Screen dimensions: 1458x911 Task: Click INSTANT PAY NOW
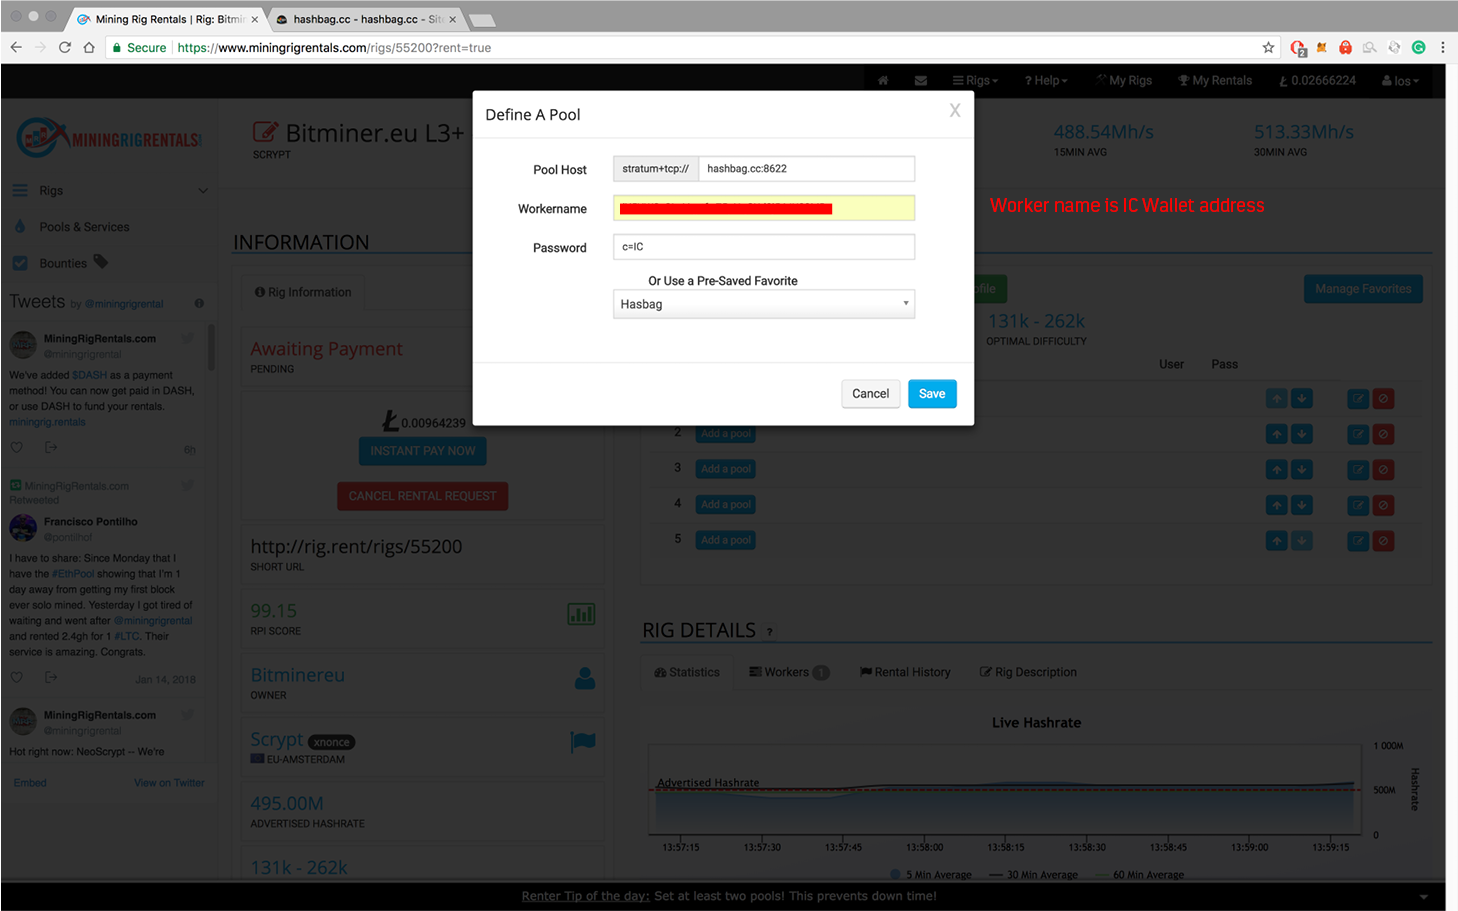pyautogui.click(x=423, y=451)
